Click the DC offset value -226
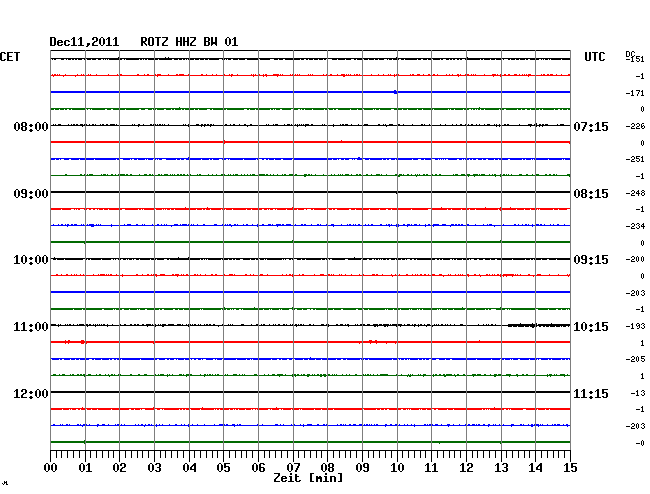This screenshot has width=650, height=494. pos(635,126)
